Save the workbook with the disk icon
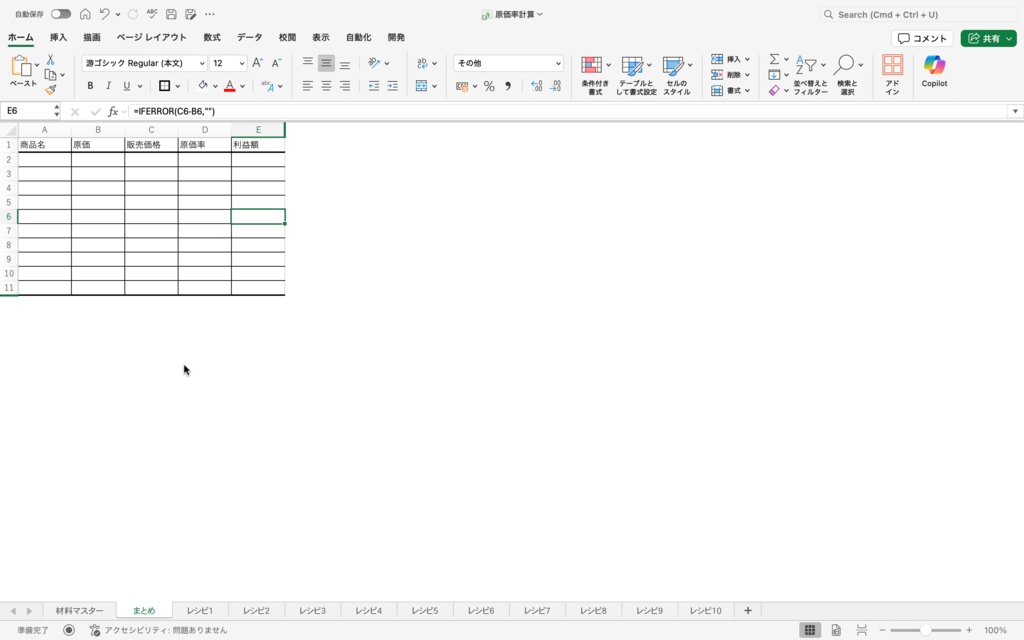 tap(171, 14)
